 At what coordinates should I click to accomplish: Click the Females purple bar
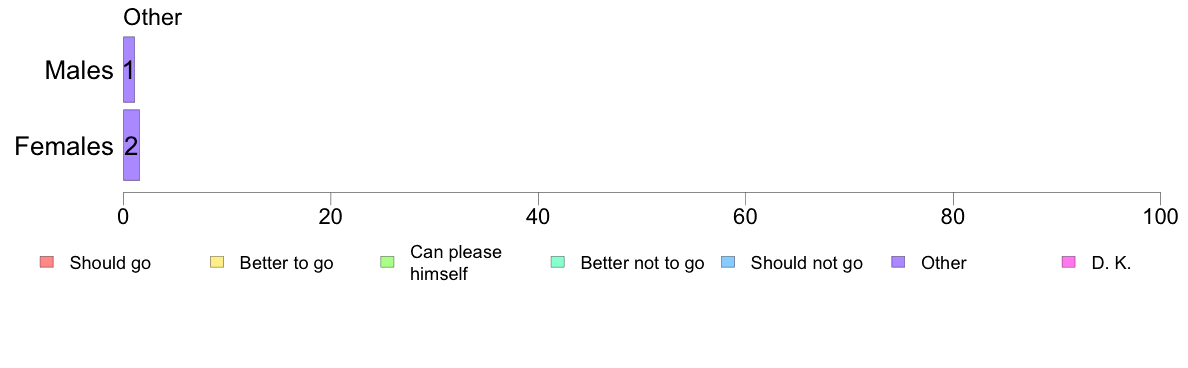pos(131,145)
